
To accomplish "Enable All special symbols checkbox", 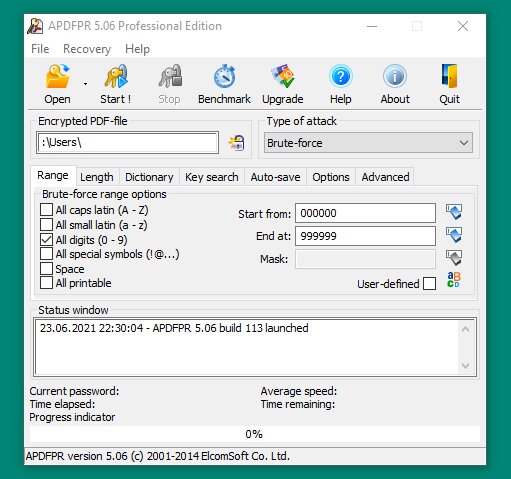I will point(46,254).
